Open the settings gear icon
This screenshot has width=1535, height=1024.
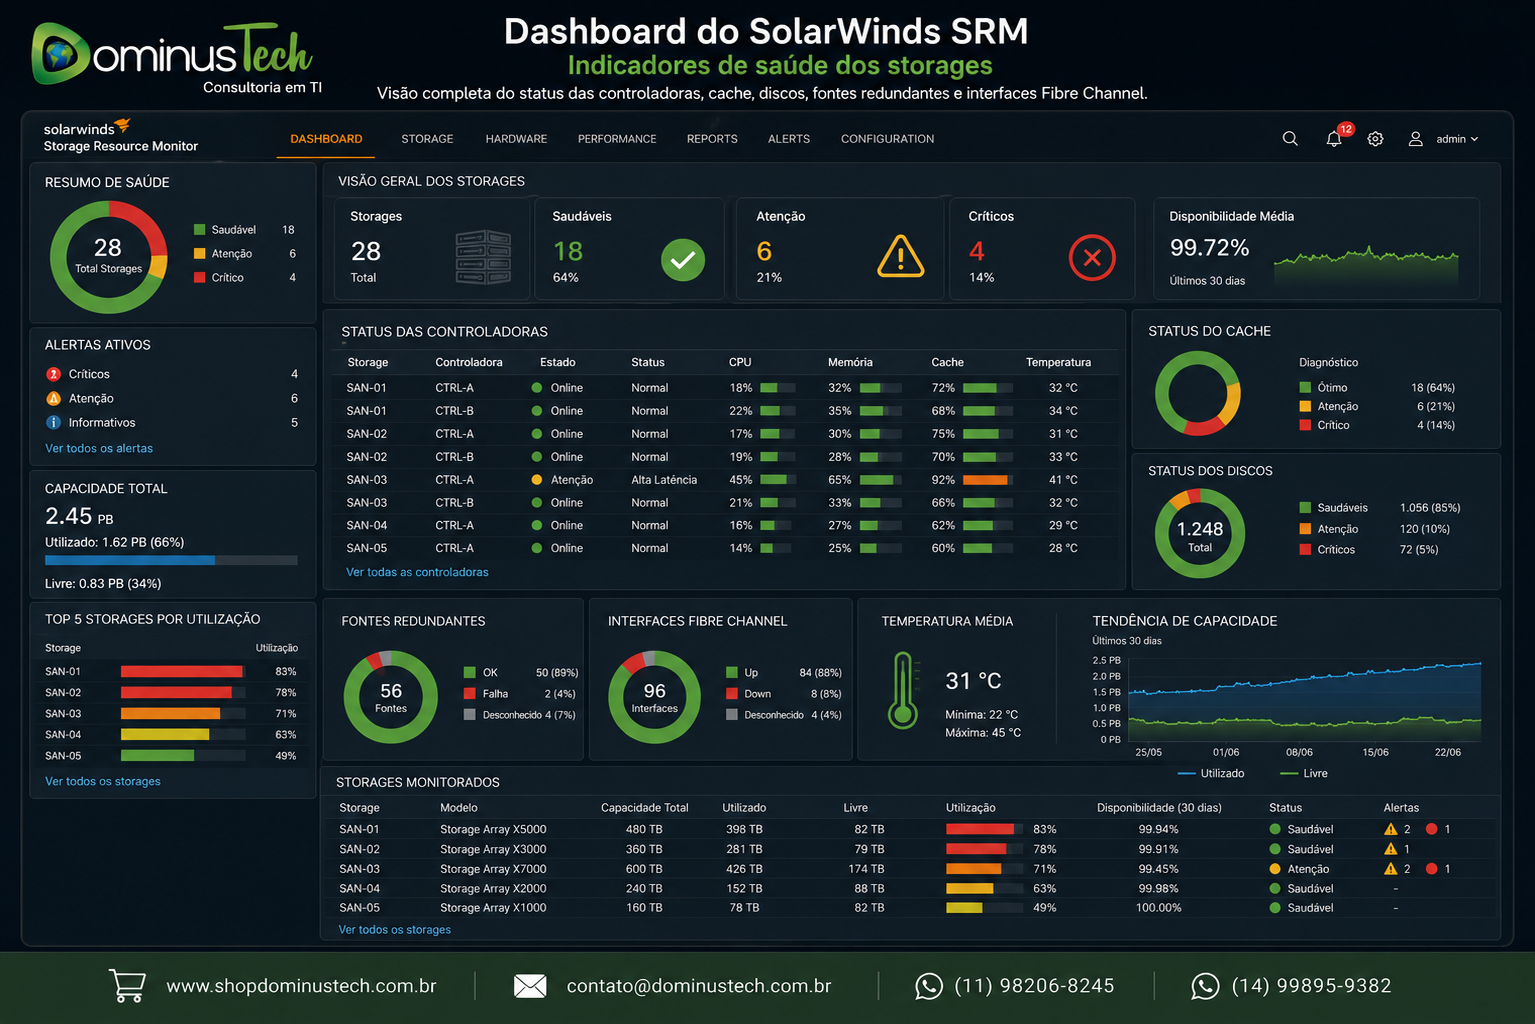(x=1375, y=139)
